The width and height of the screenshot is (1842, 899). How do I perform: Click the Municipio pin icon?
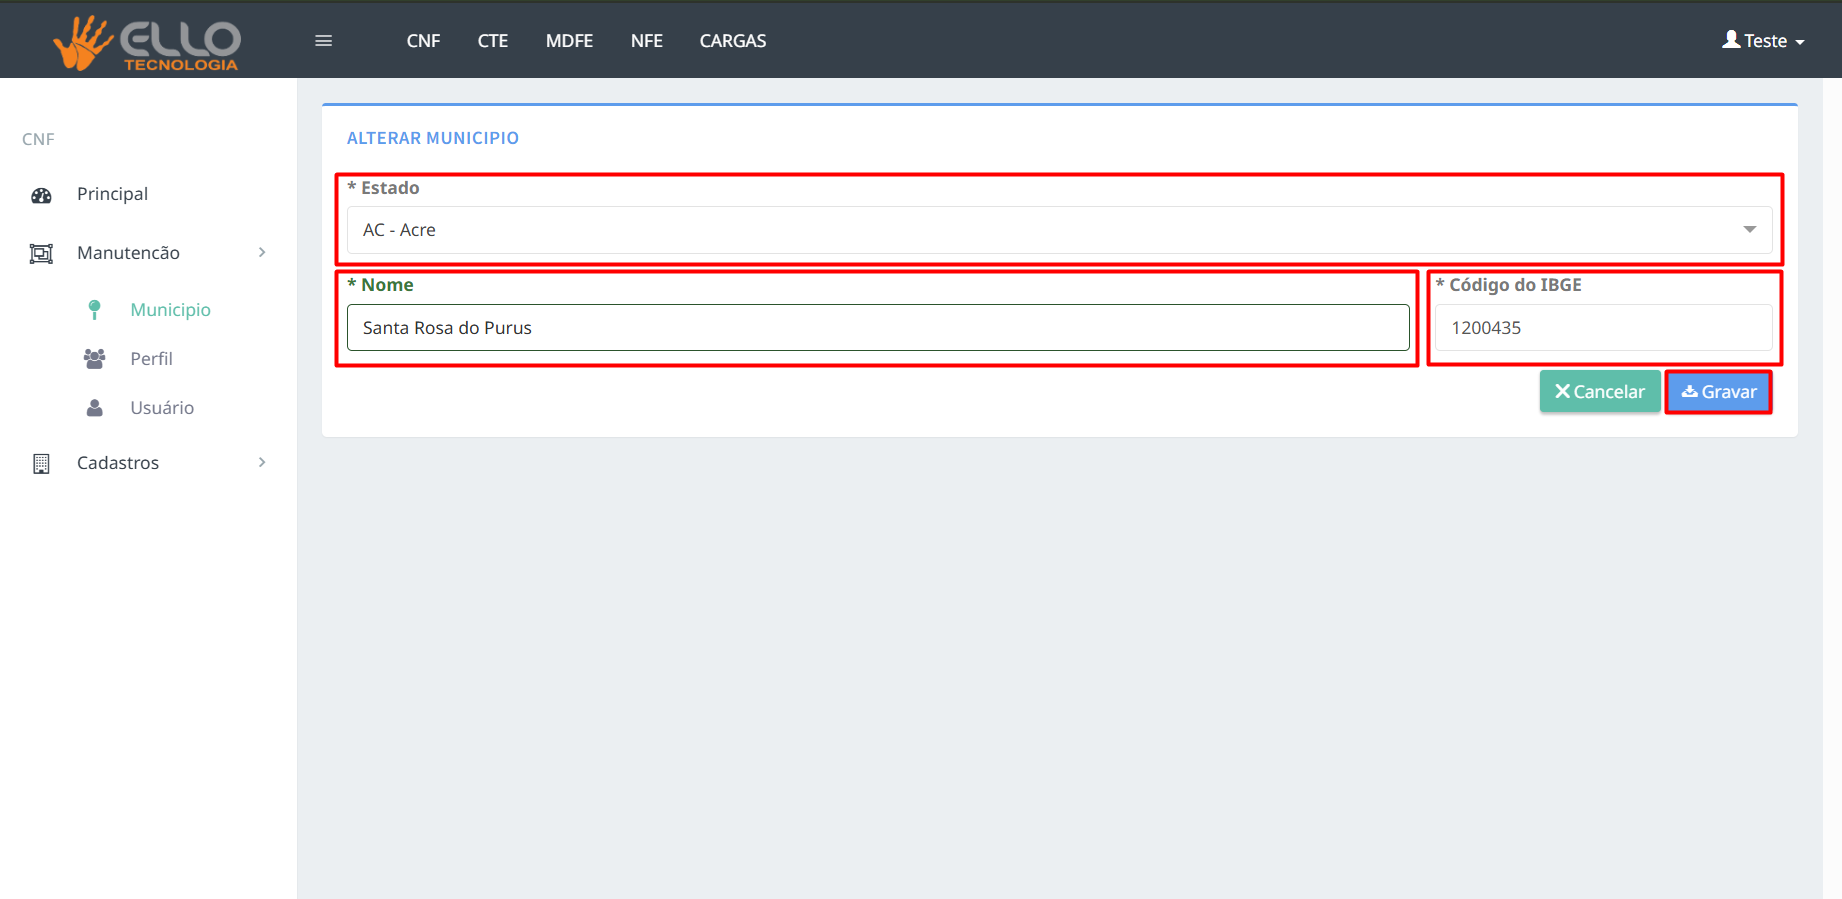pos(94,310)
